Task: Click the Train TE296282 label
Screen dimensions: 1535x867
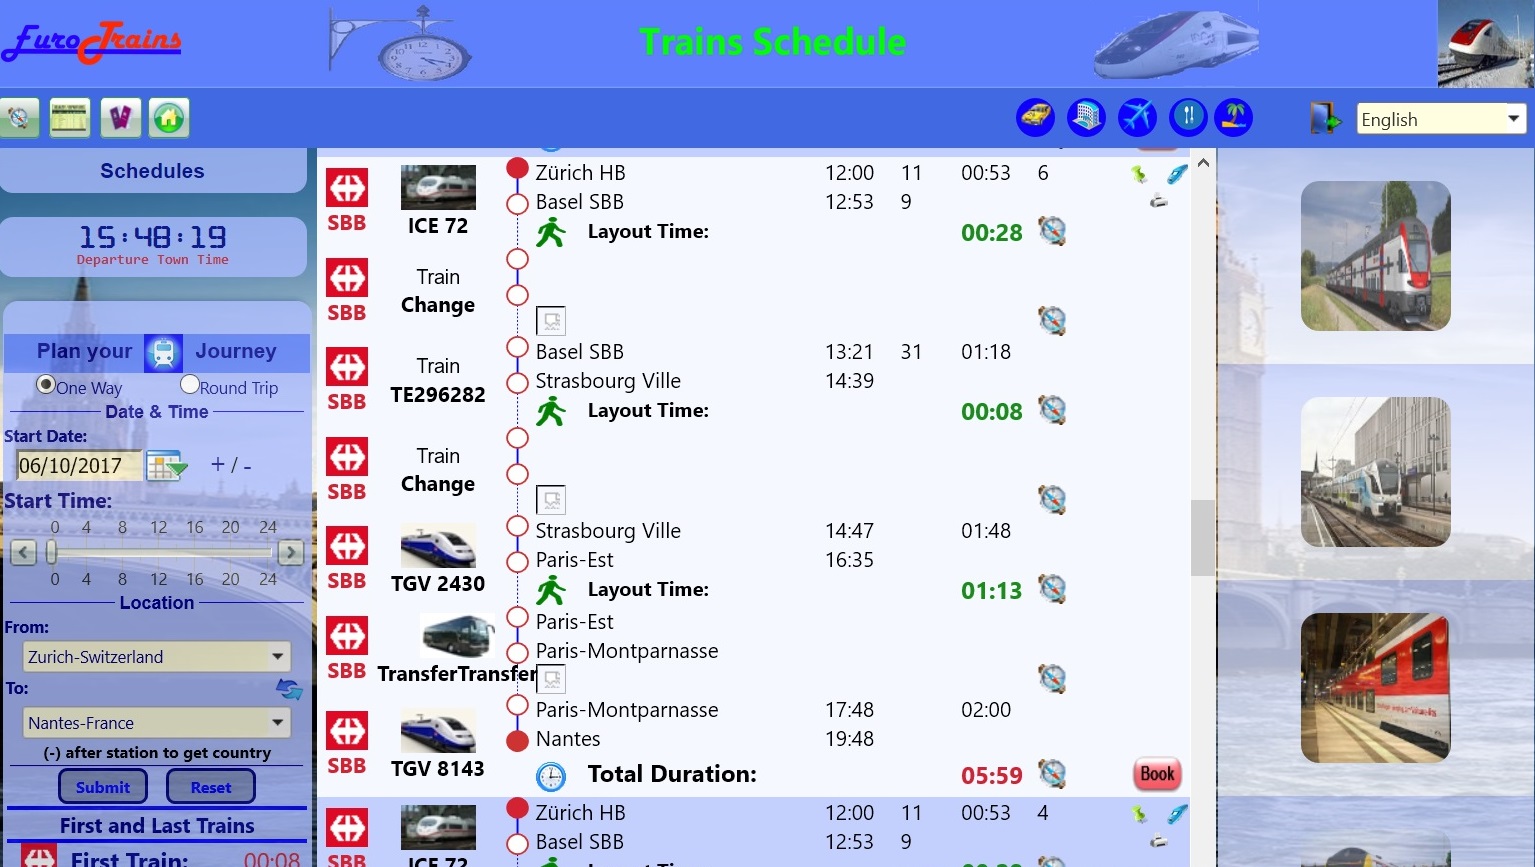Action: pyautogui.click(x=438, y=381)
